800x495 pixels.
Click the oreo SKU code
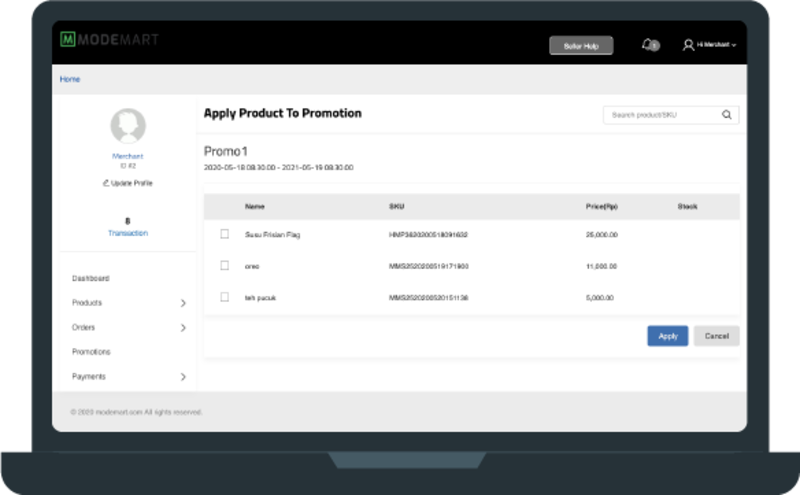coord(429,266)
